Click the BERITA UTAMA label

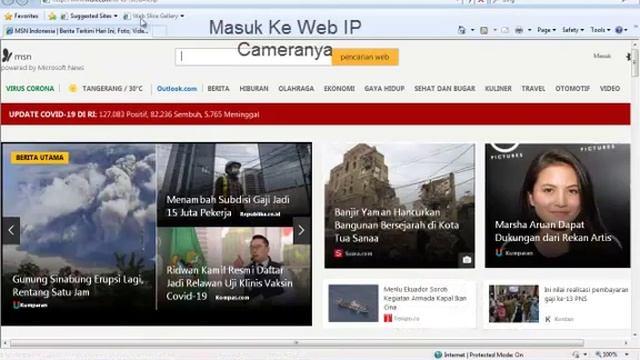coord(40,158)
